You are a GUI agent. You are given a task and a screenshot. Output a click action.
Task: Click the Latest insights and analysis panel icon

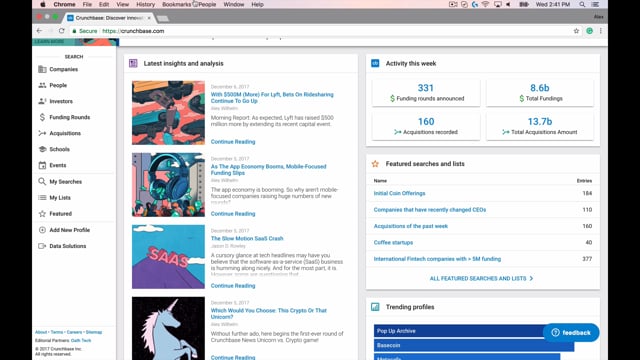(133, 63)
